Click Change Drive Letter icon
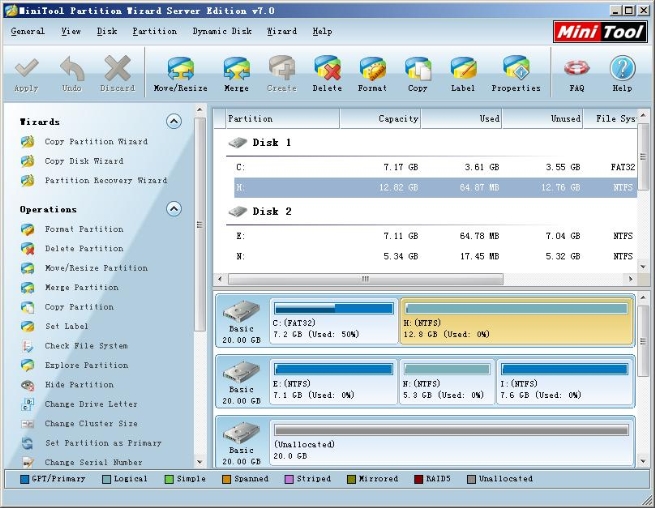This screenshot has width=655, height=508. 28,404
